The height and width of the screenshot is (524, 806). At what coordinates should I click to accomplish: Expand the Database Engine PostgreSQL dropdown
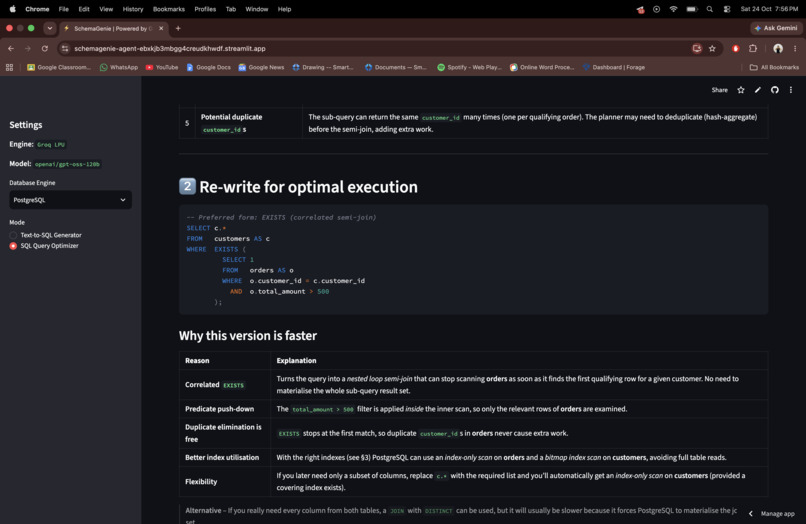pos(70,200)
